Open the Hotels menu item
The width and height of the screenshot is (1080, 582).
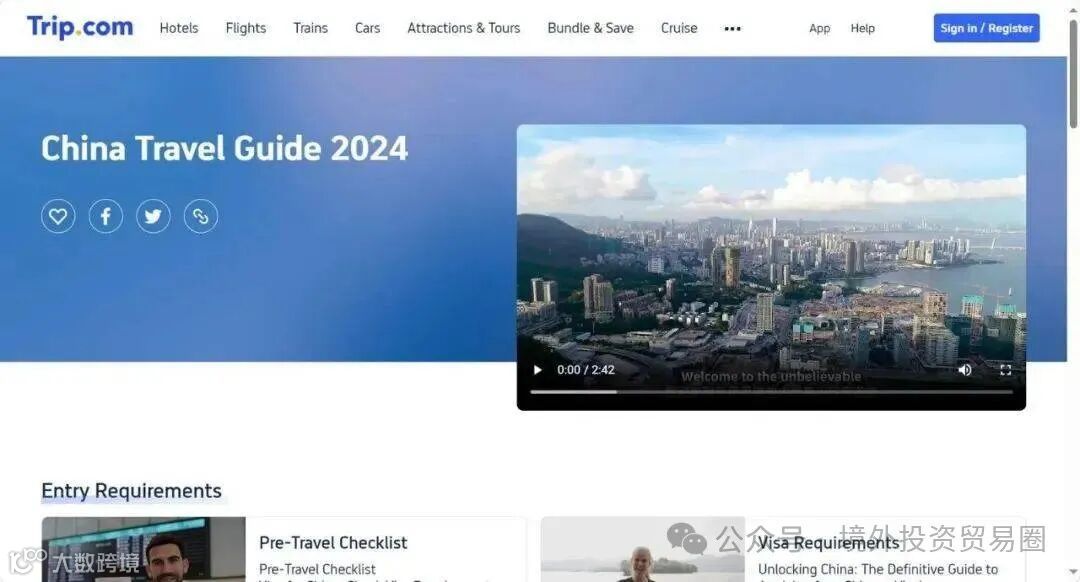(179, 28)
